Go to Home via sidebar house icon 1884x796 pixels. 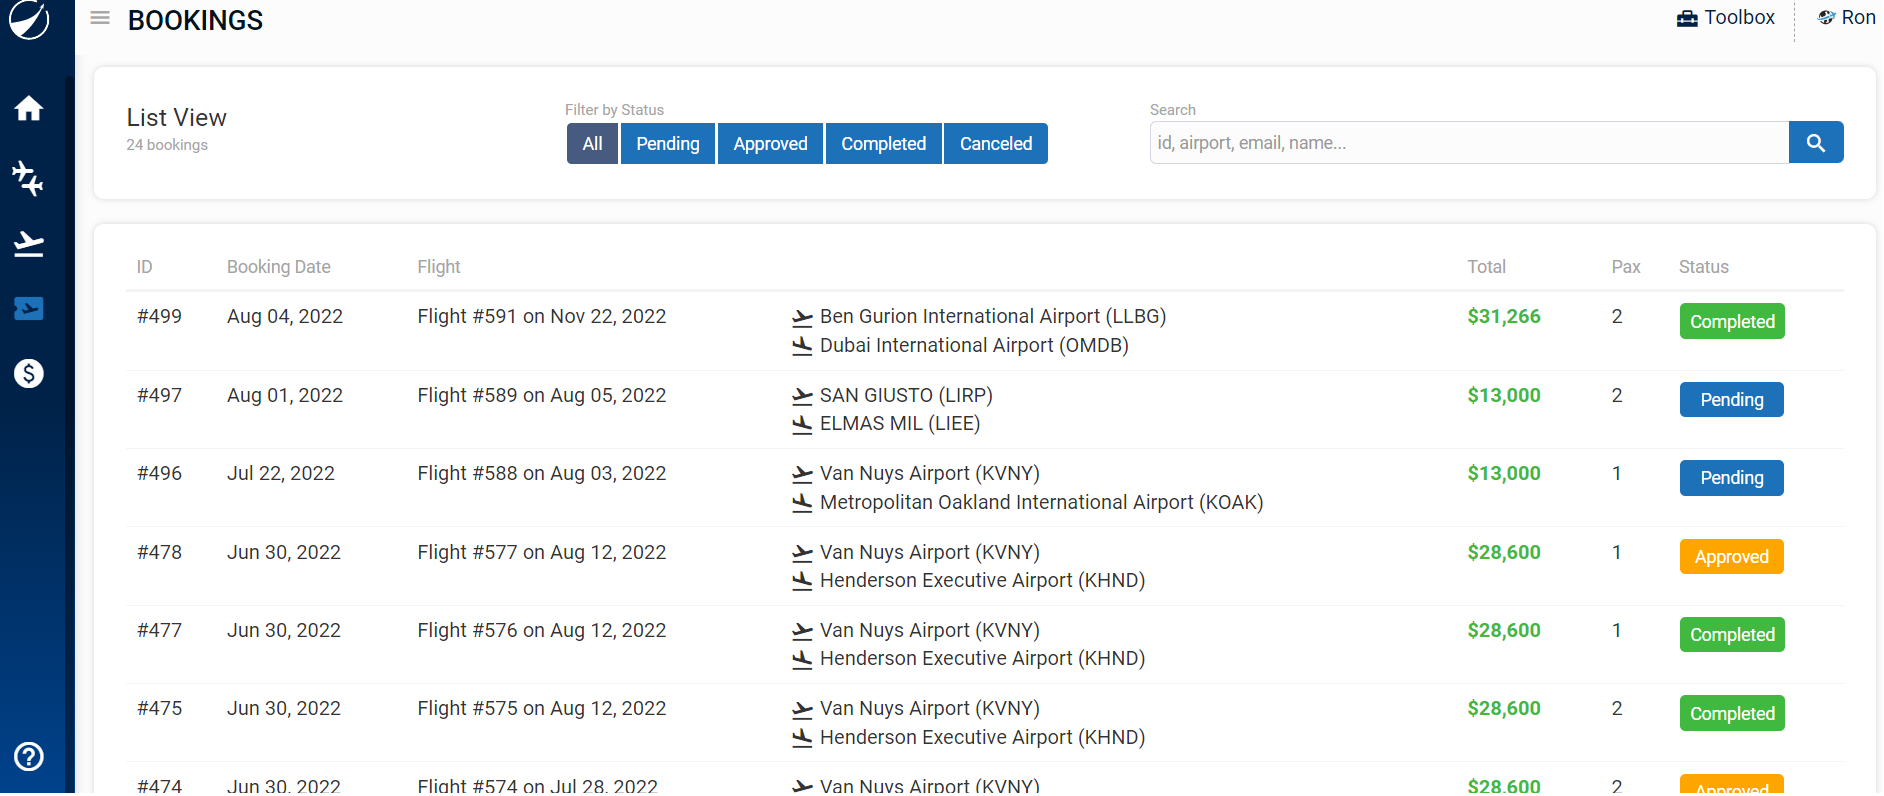point(29,108)
